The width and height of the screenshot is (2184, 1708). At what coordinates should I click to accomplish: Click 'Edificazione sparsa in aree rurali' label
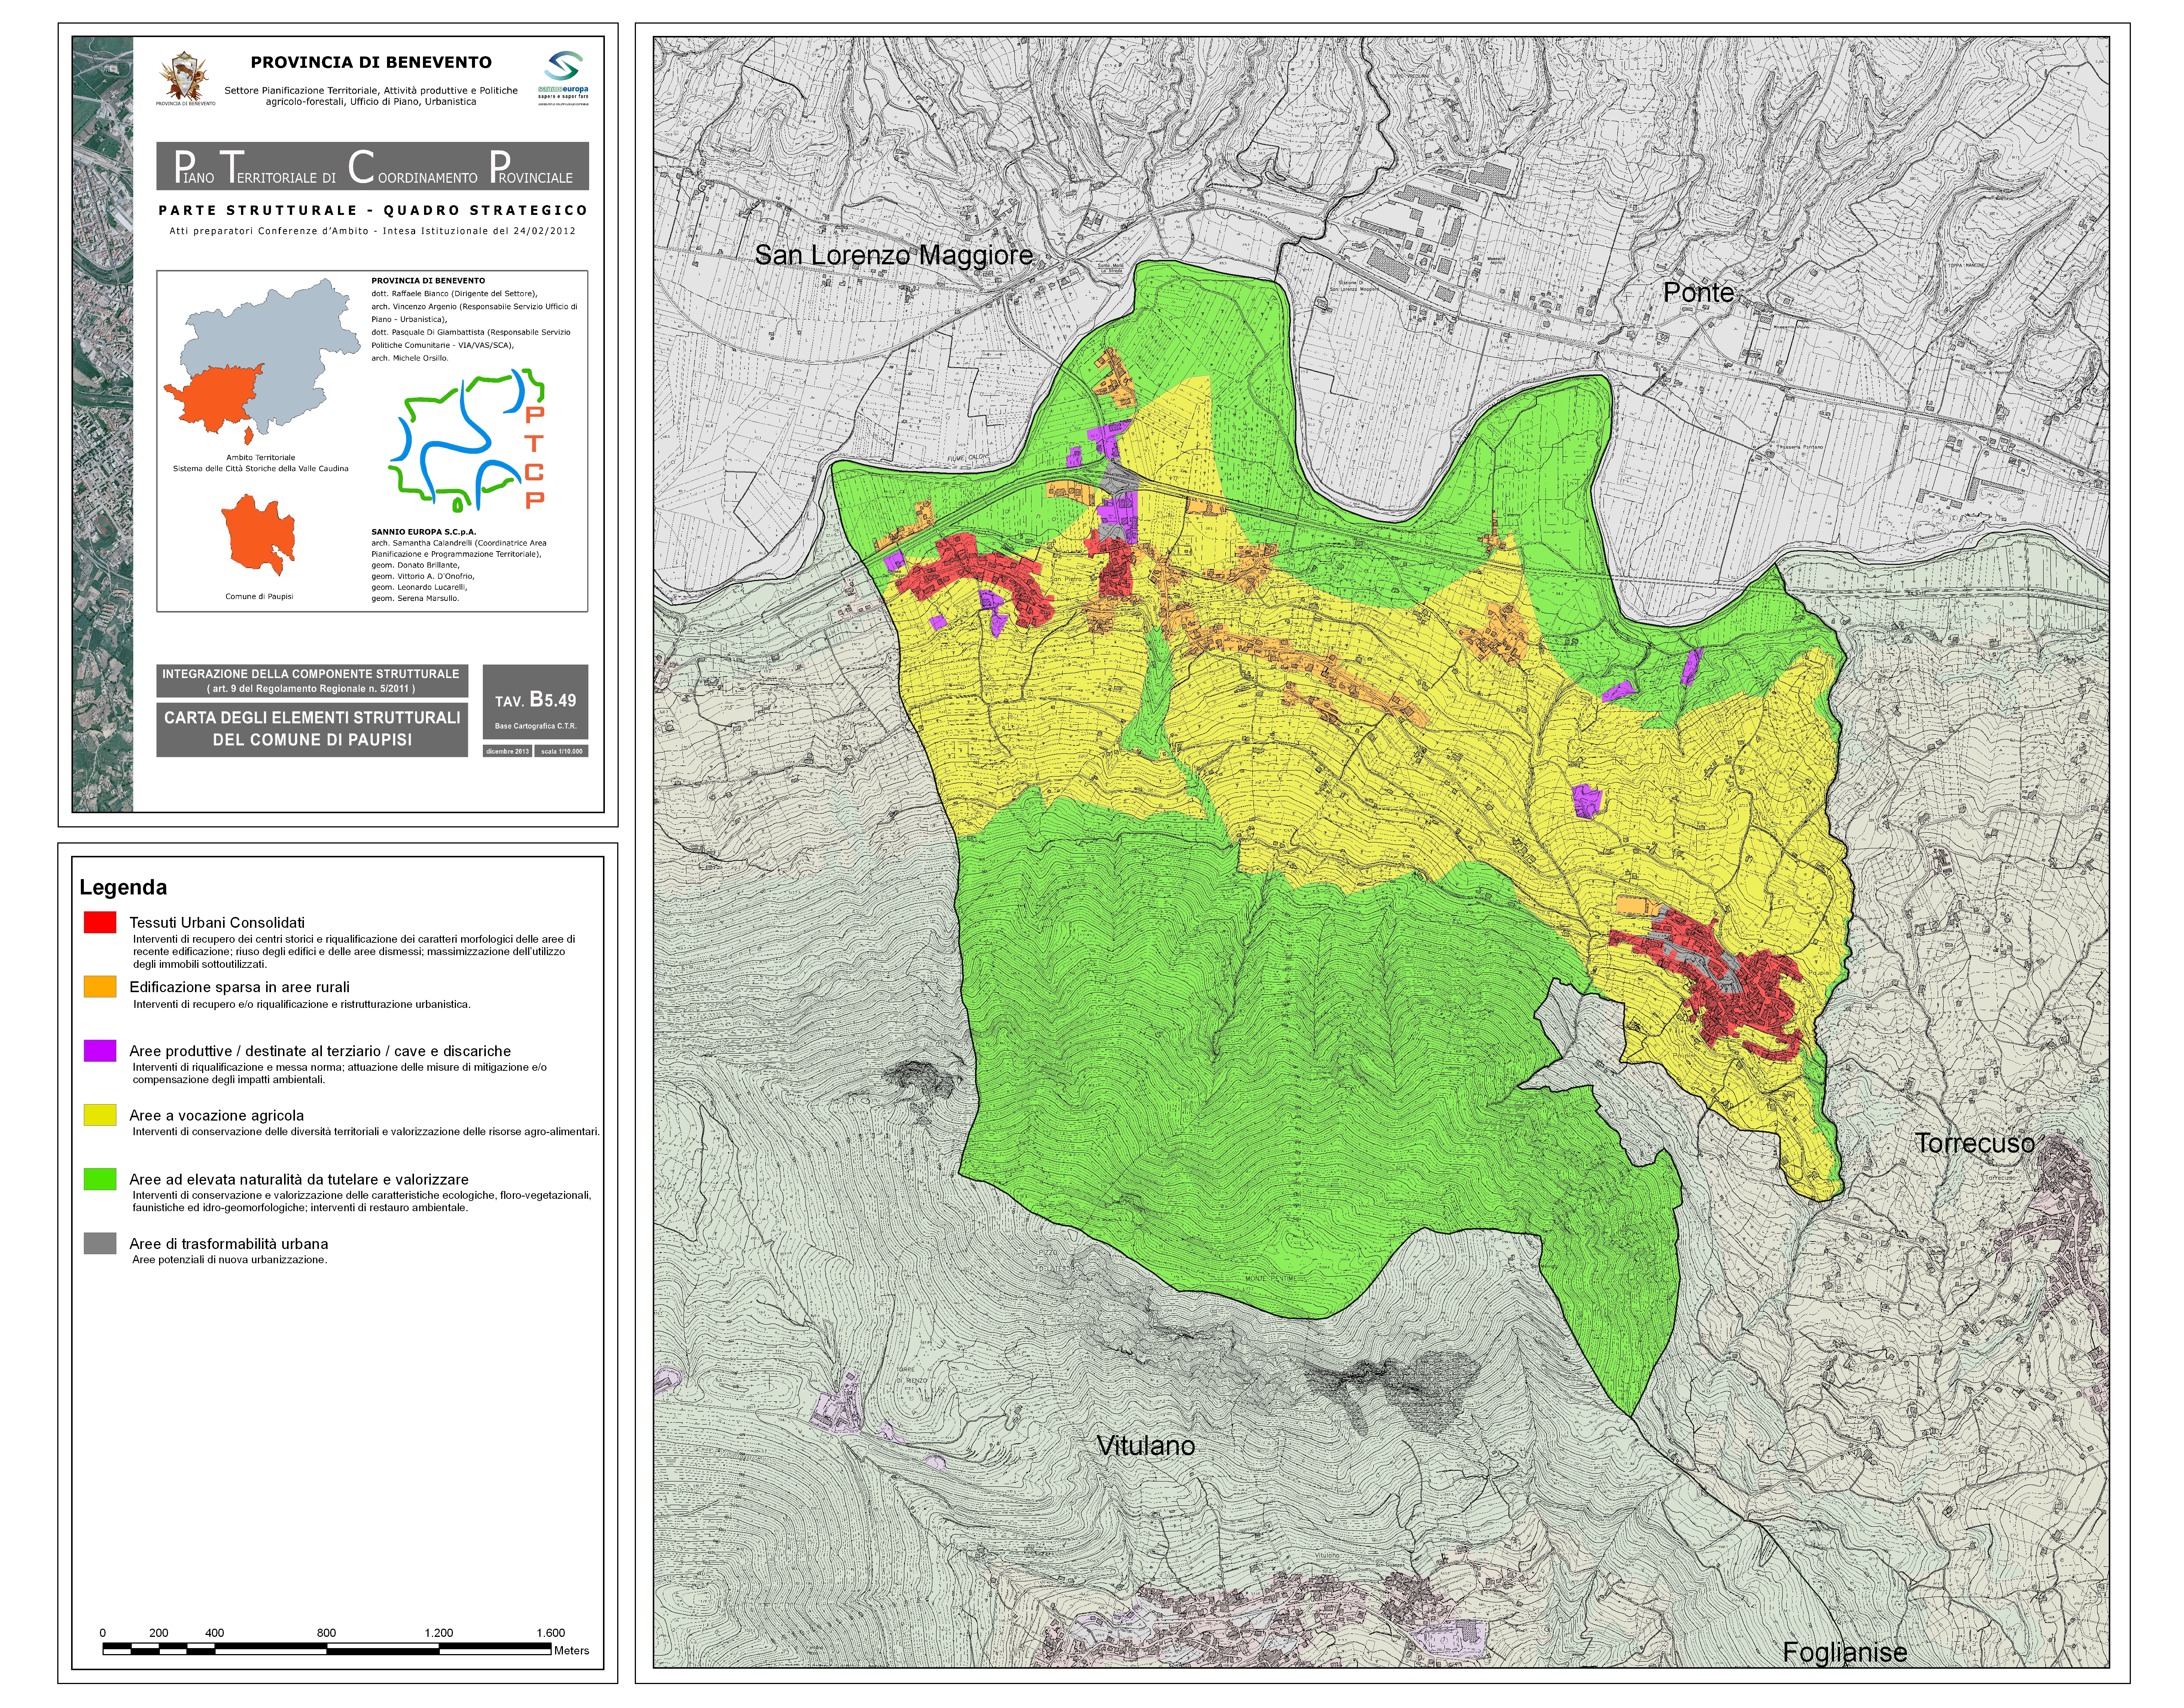(x=239, y=987)
